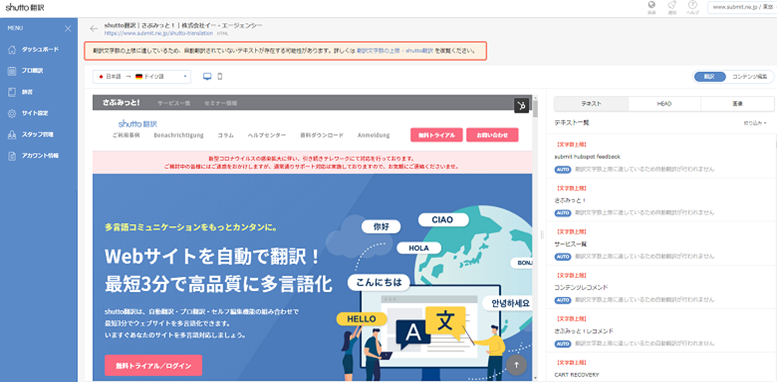Open the 絞り込み filter dropdown
This screenshot has height=382, width=777.
755,122
